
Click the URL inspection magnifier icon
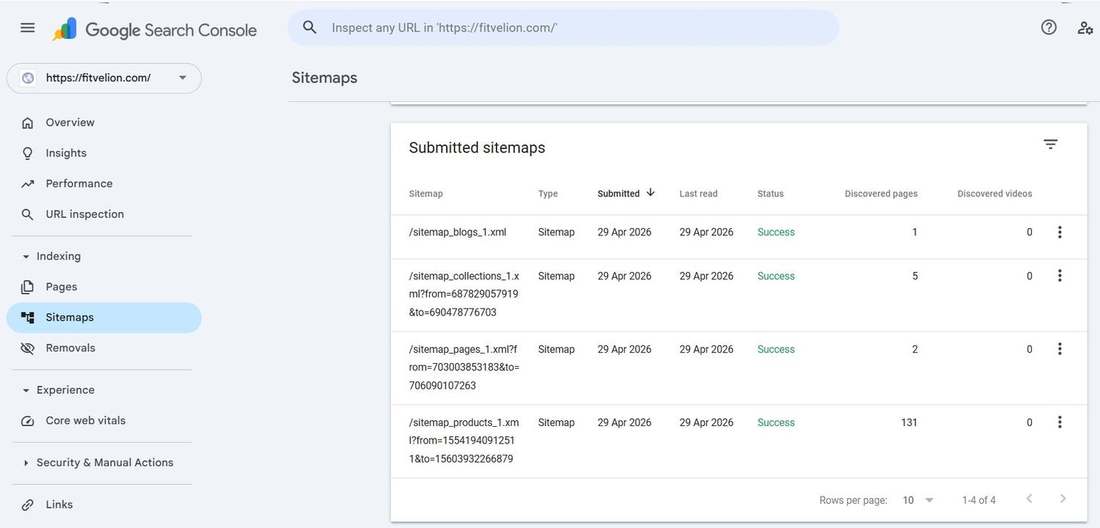27,215
